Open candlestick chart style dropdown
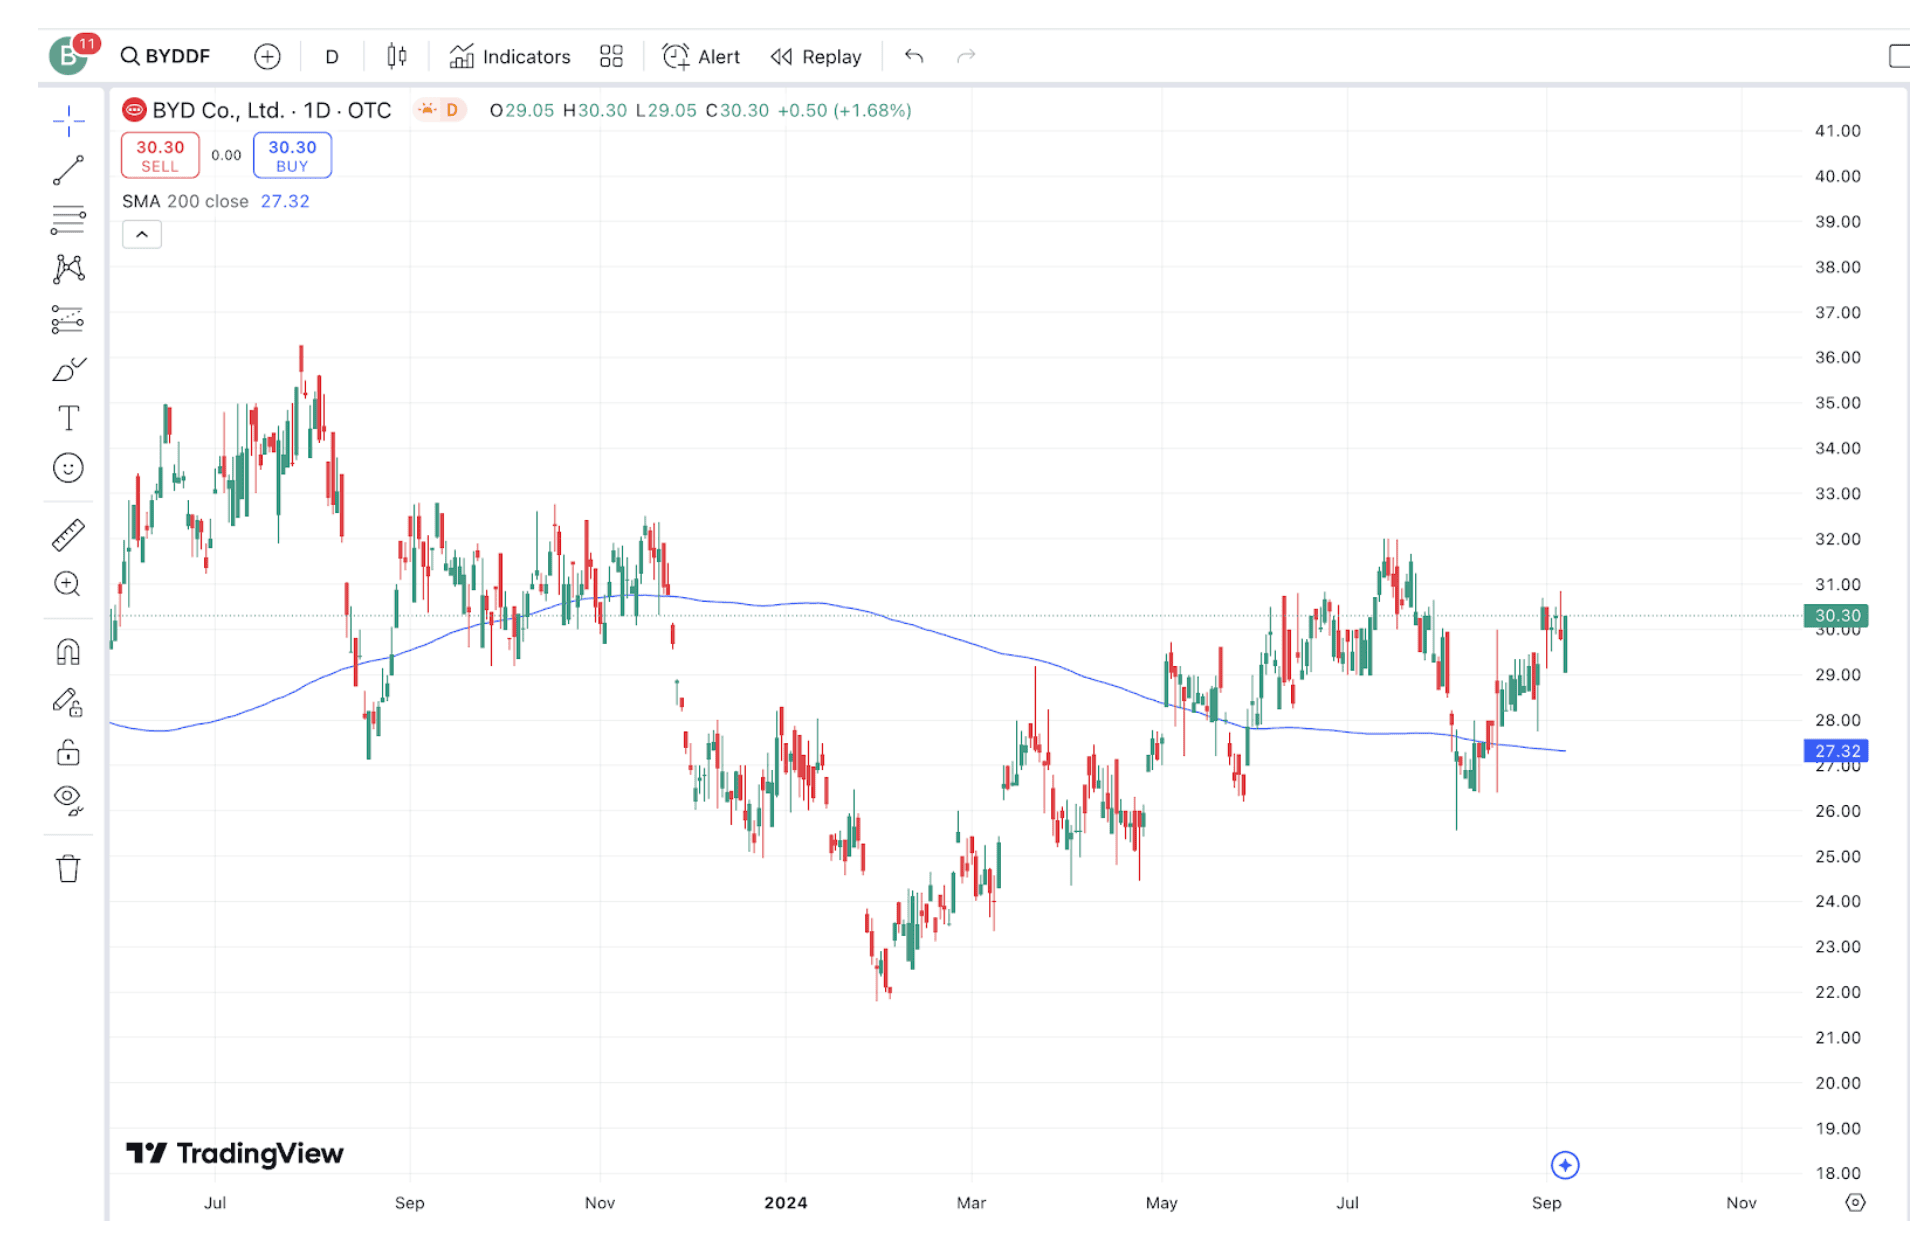Viewport: 1920px width, 1252px height. pos(397,57)
